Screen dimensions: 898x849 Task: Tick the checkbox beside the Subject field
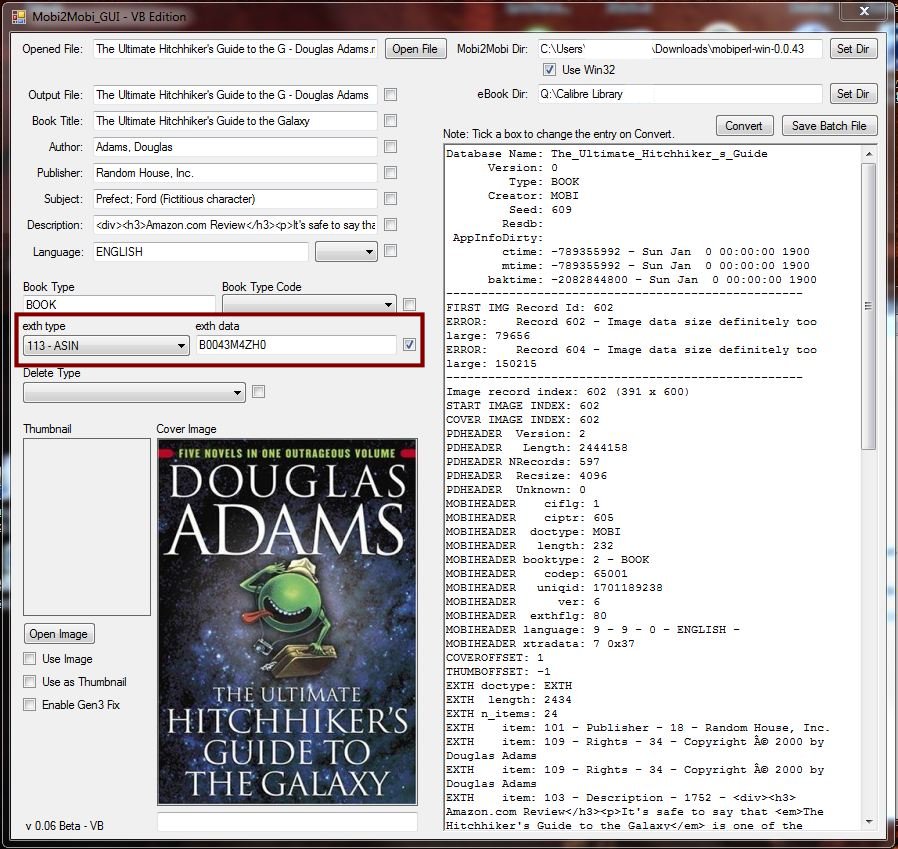[x=391, y=199]
